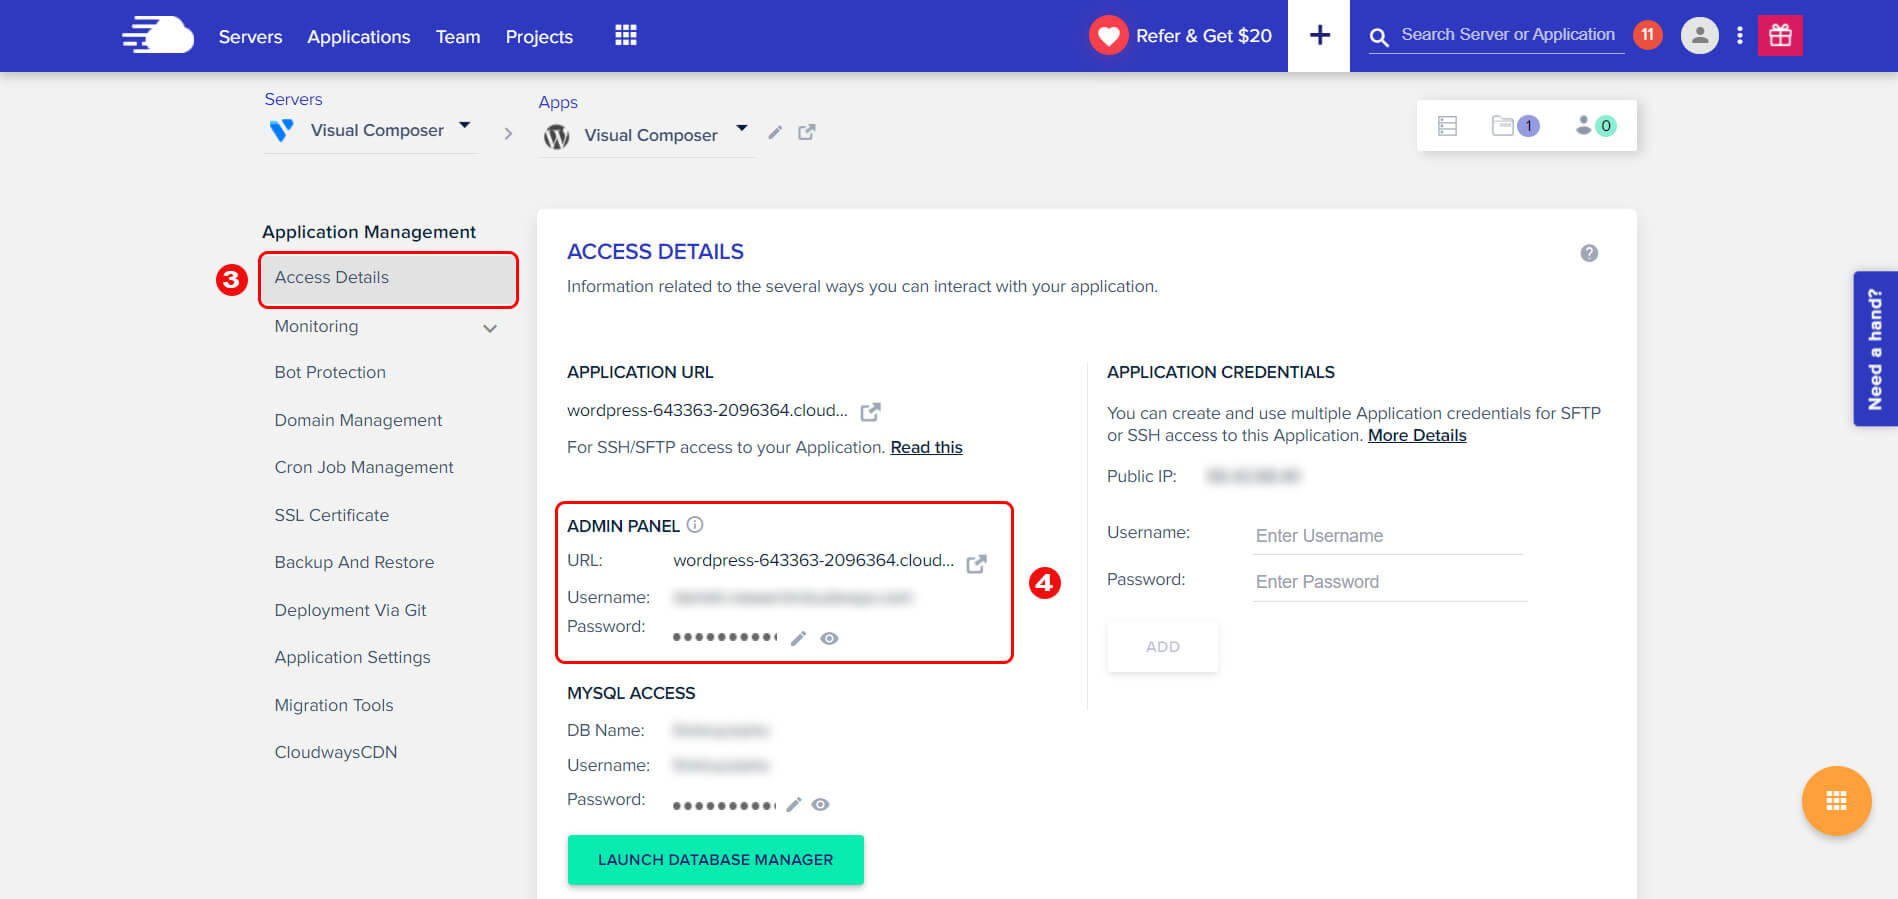Expand the Monitoring menu chevron
1898x899 pixels.
[x=490, y=328]
